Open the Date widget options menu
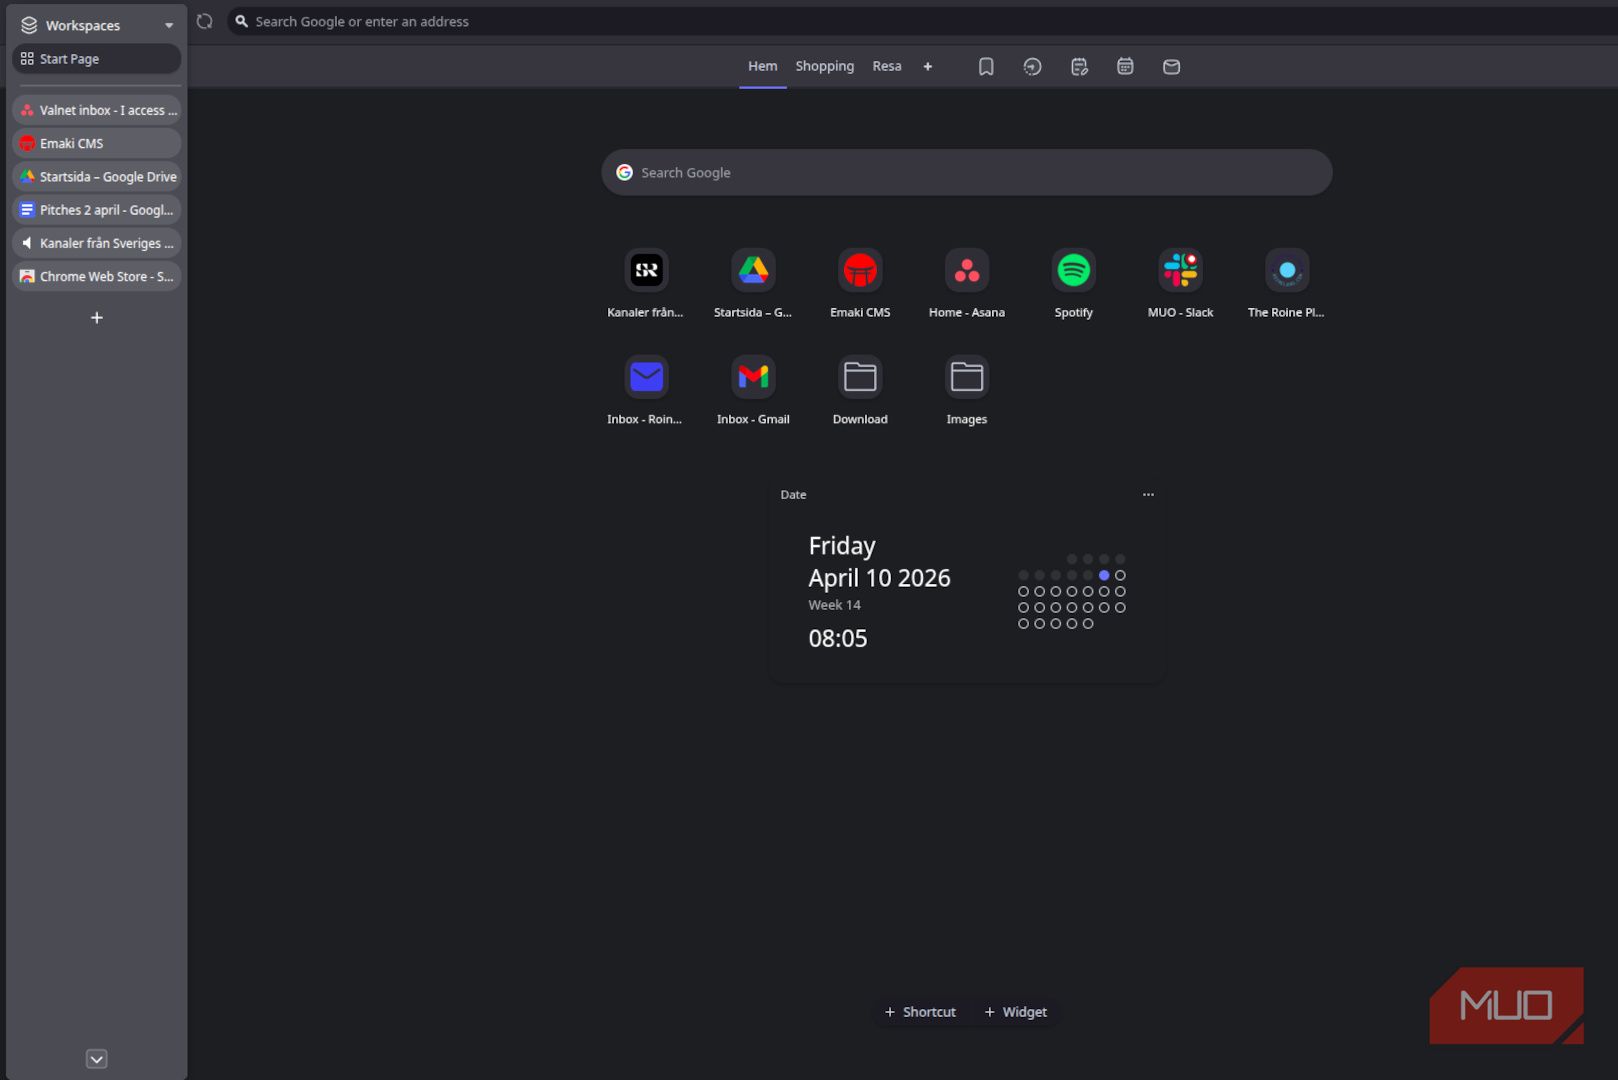Viewport: 1618px width, 1080px height. 1148,494
